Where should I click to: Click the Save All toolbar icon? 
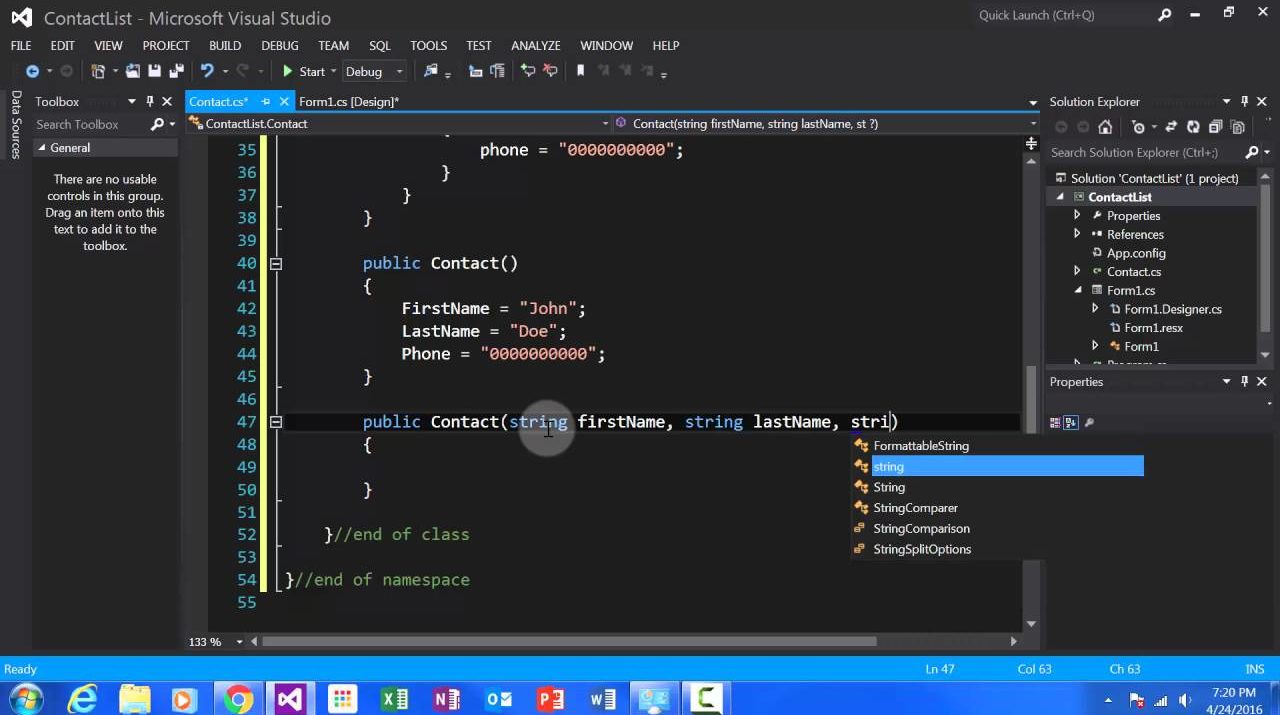coord(174,71)
